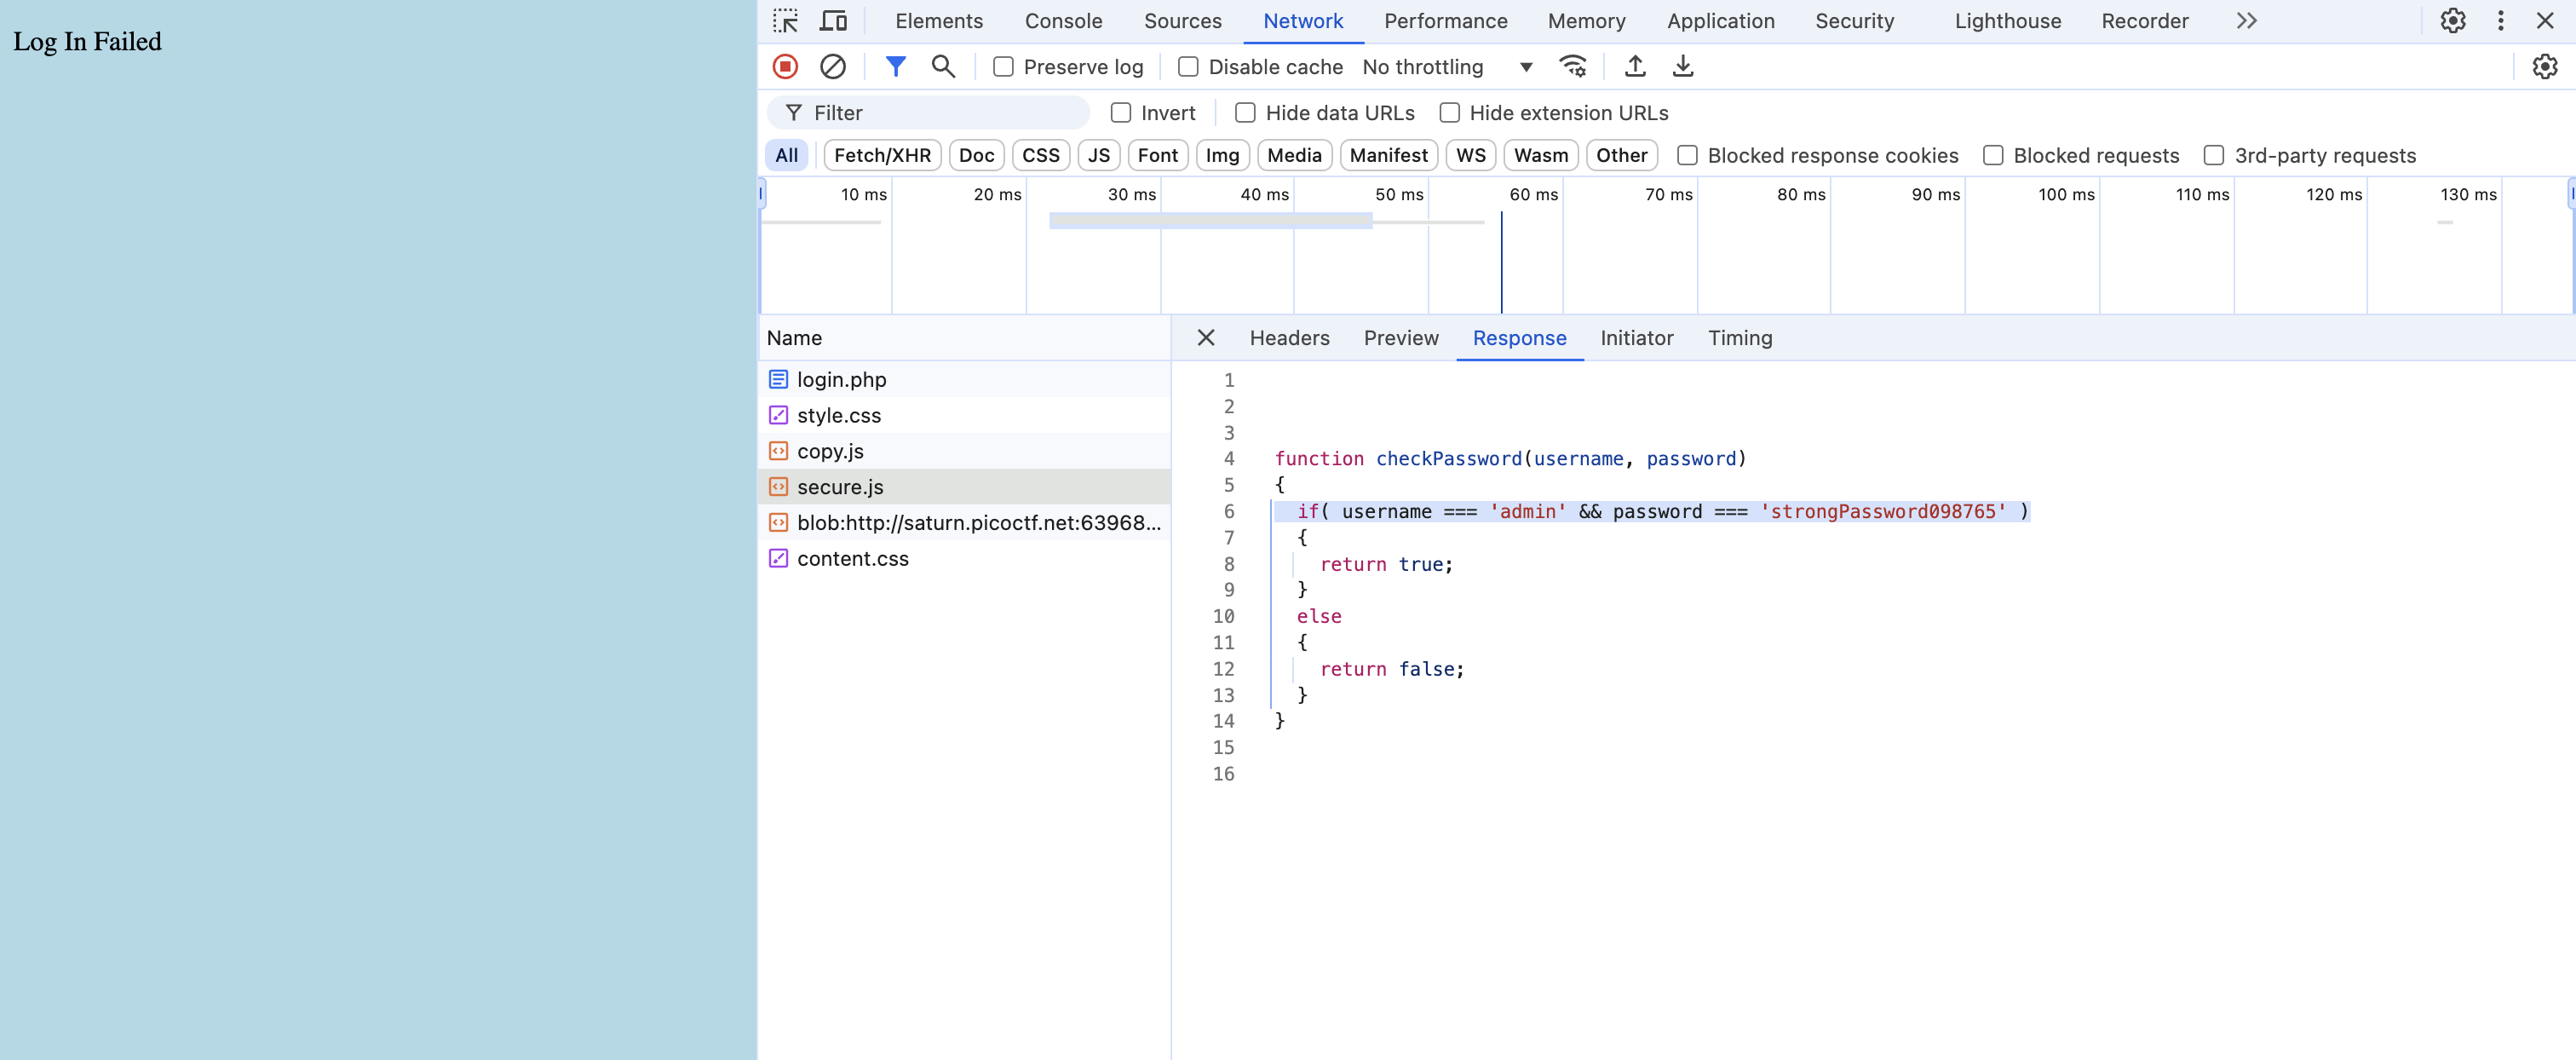Open the Security tab

tap(1854, 21)
